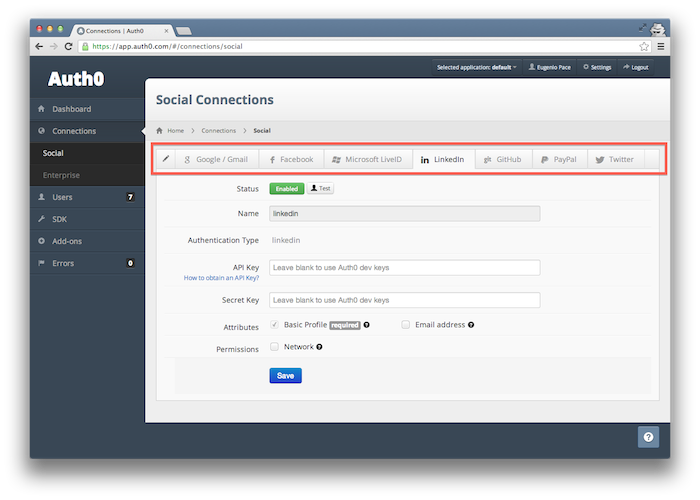Open the Eugenio Pace user menu

(550, 67)
